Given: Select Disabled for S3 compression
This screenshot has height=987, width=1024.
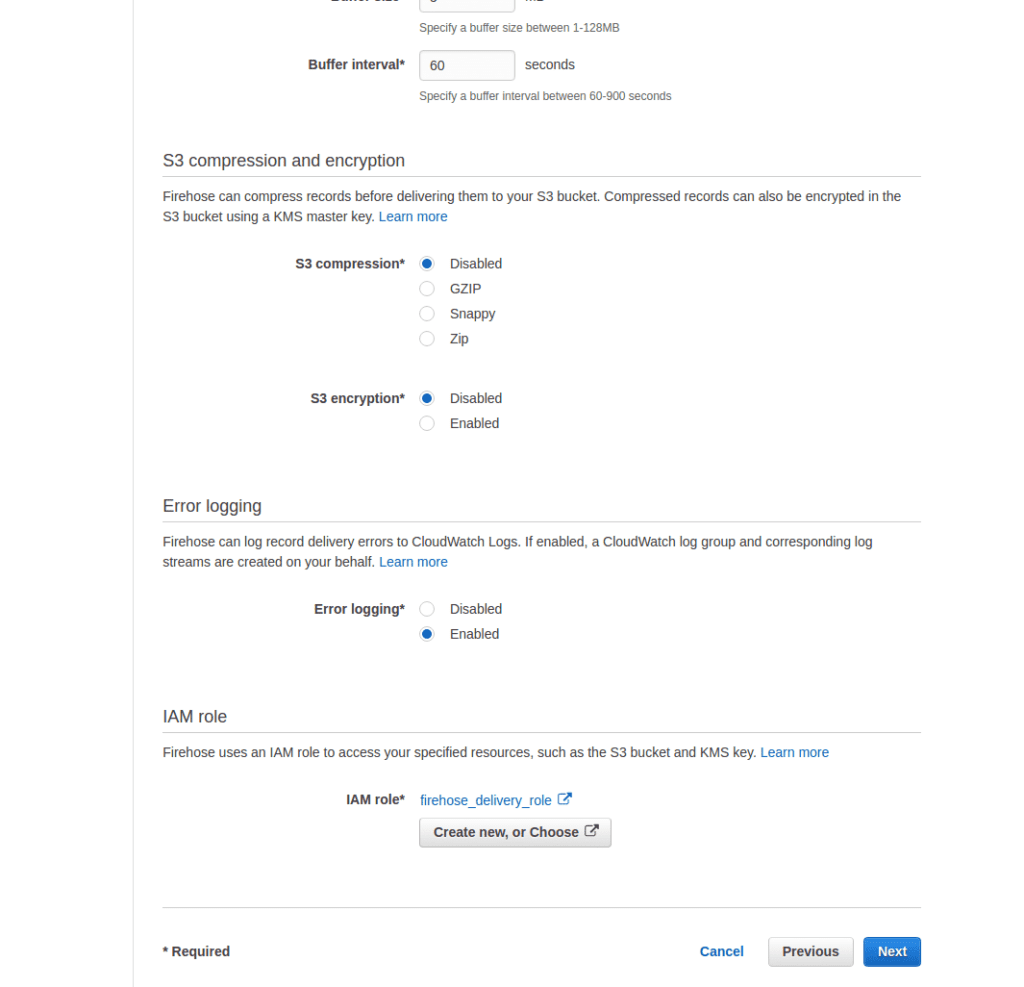Looking at the screenshot, I should 427,263.
